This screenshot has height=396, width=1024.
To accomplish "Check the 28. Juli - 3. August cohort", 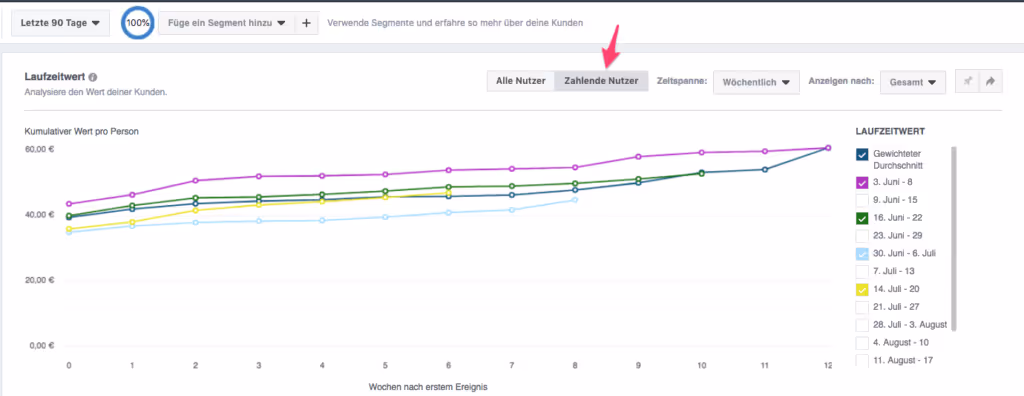I will click(x=862, y=325).
